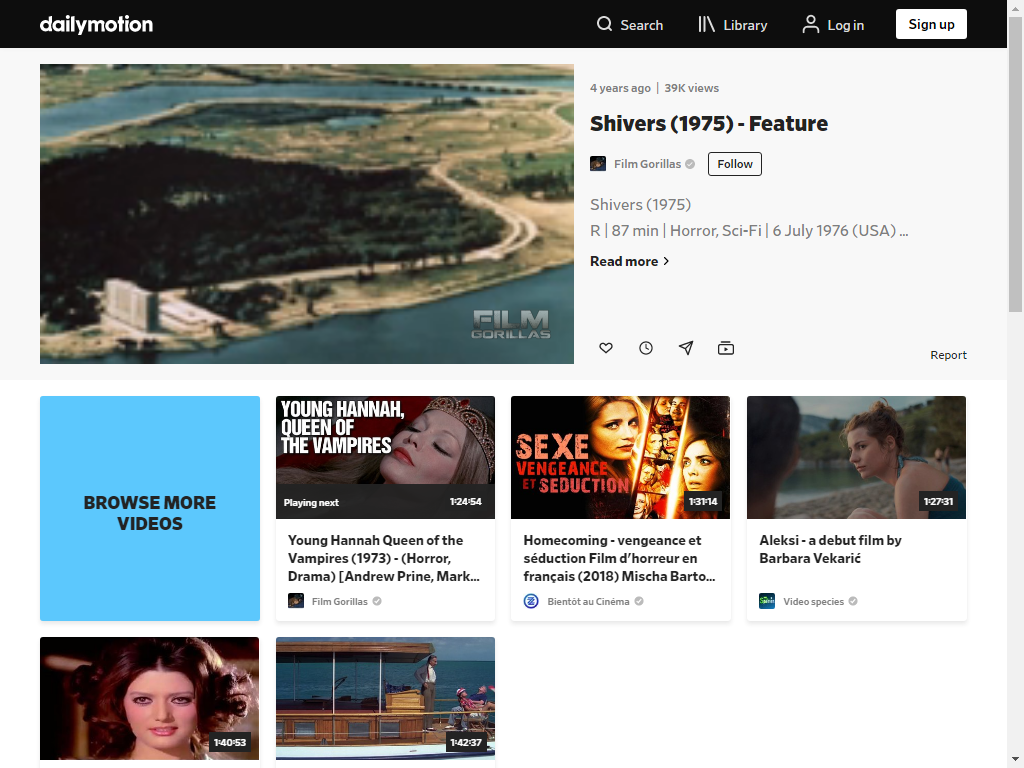Follow the Film Gorillas channel

pyautogui.click(x=735, y=164)
